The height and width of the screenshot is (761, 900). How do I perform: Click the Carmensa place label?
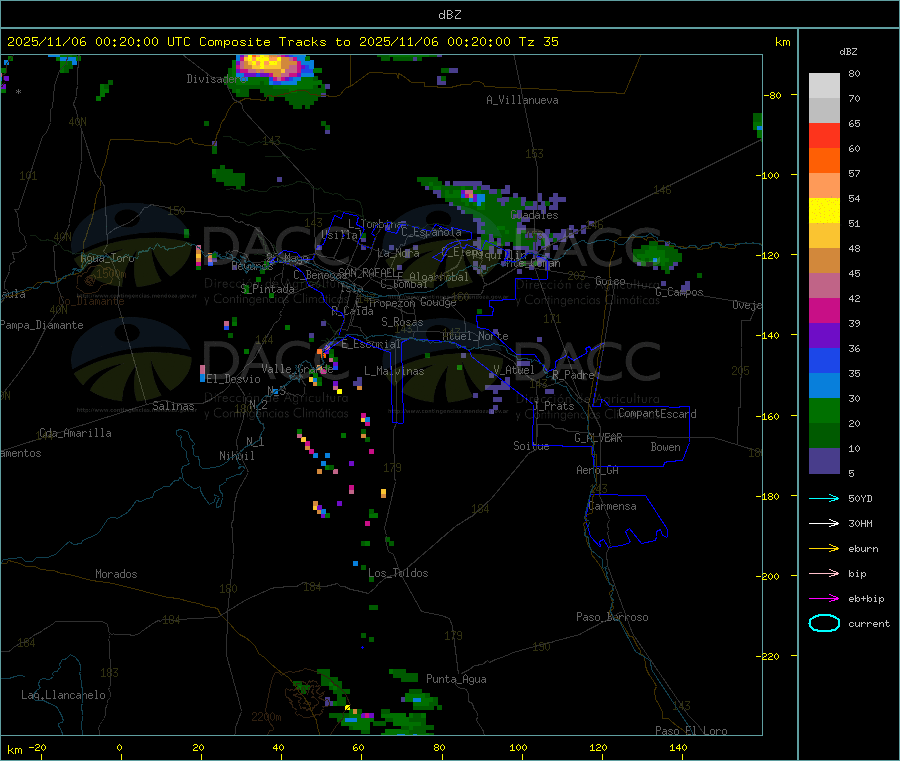coord(612,506)
